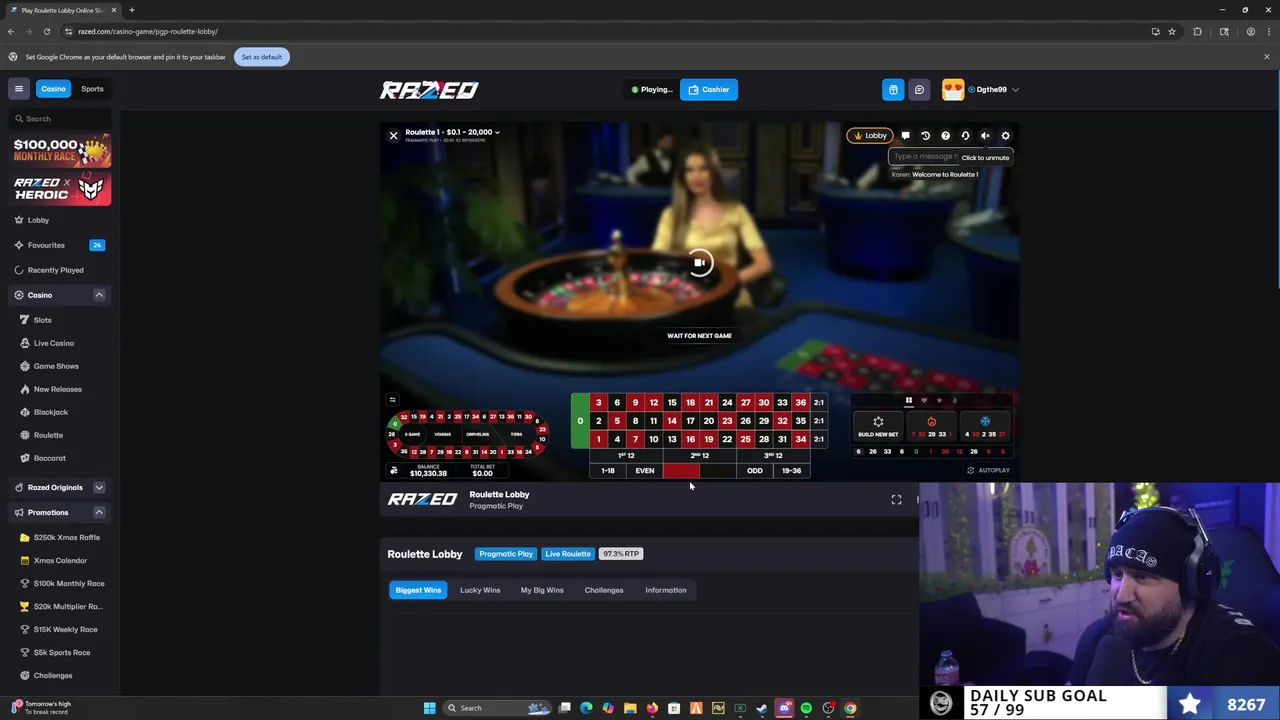
Task: Switch racetrack view toggle icon
Action: coord(392,399)
